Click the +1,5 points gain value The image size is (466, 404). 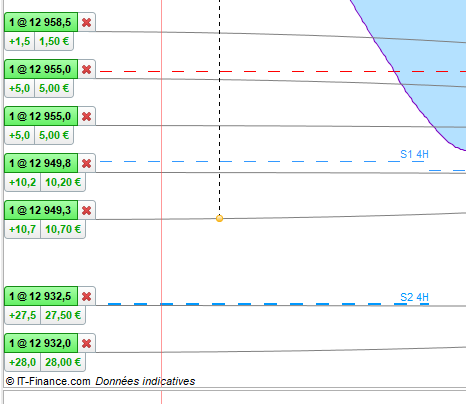coord(20,41)
